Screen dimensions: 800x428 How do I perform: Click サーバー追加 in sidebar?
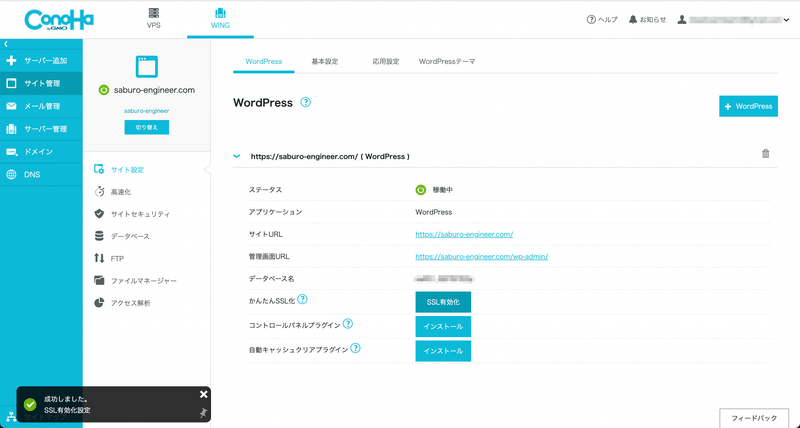pyautogui.click(x=41, y=61)
